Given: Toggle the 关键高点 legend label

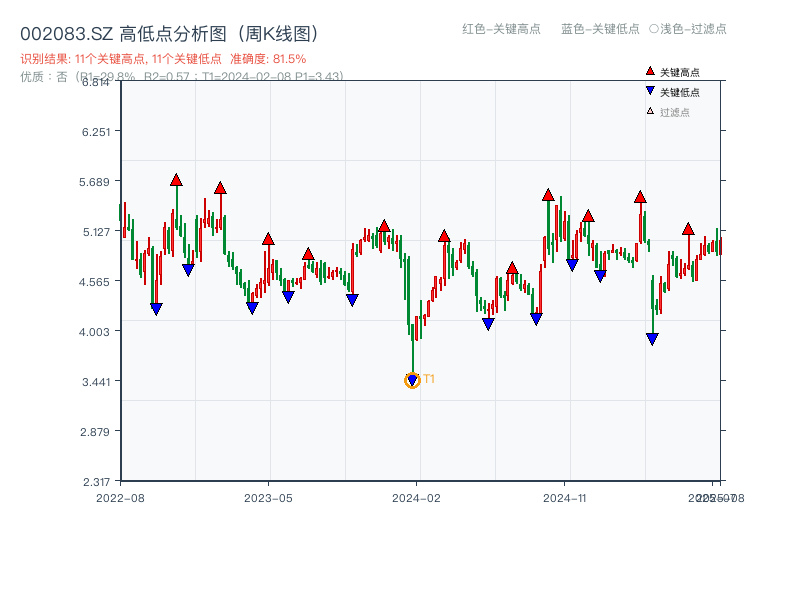Looking at the screenshot, I should pos(680,72).
